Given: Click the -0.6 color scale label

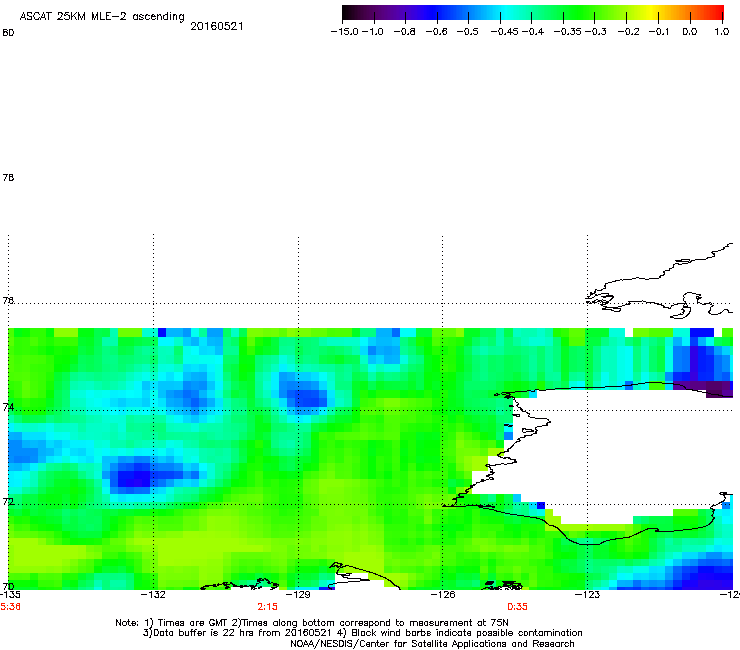Looking at the screenshot, I should (437, 32).
